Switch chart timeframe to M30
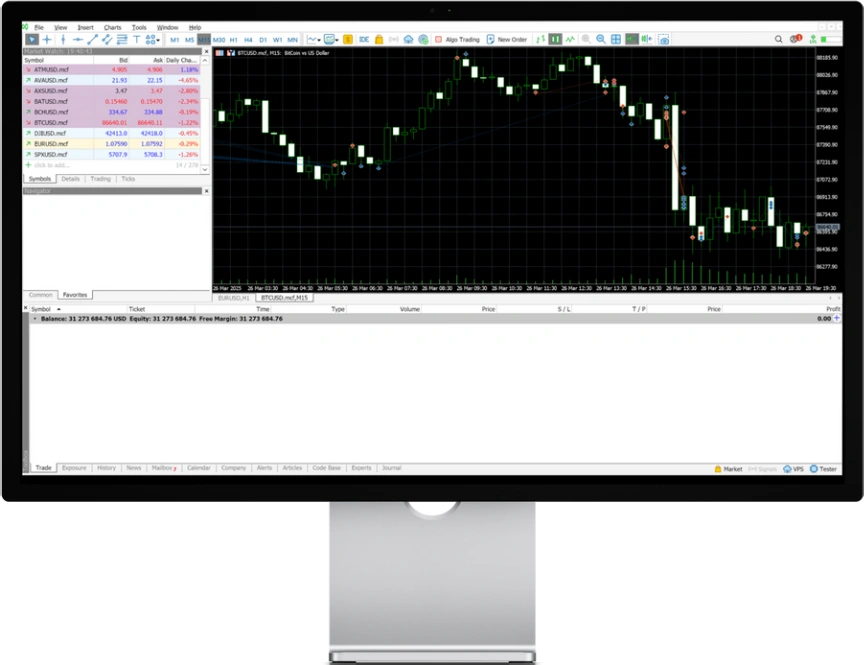 (218, 39)
